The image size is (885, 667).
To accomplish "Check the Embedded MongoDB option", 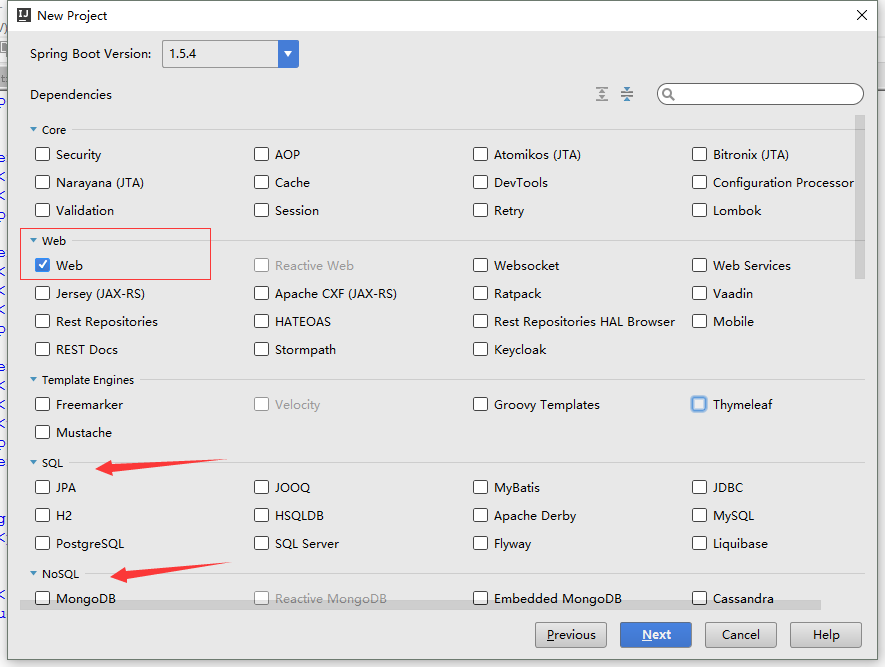I will point(480,598).
